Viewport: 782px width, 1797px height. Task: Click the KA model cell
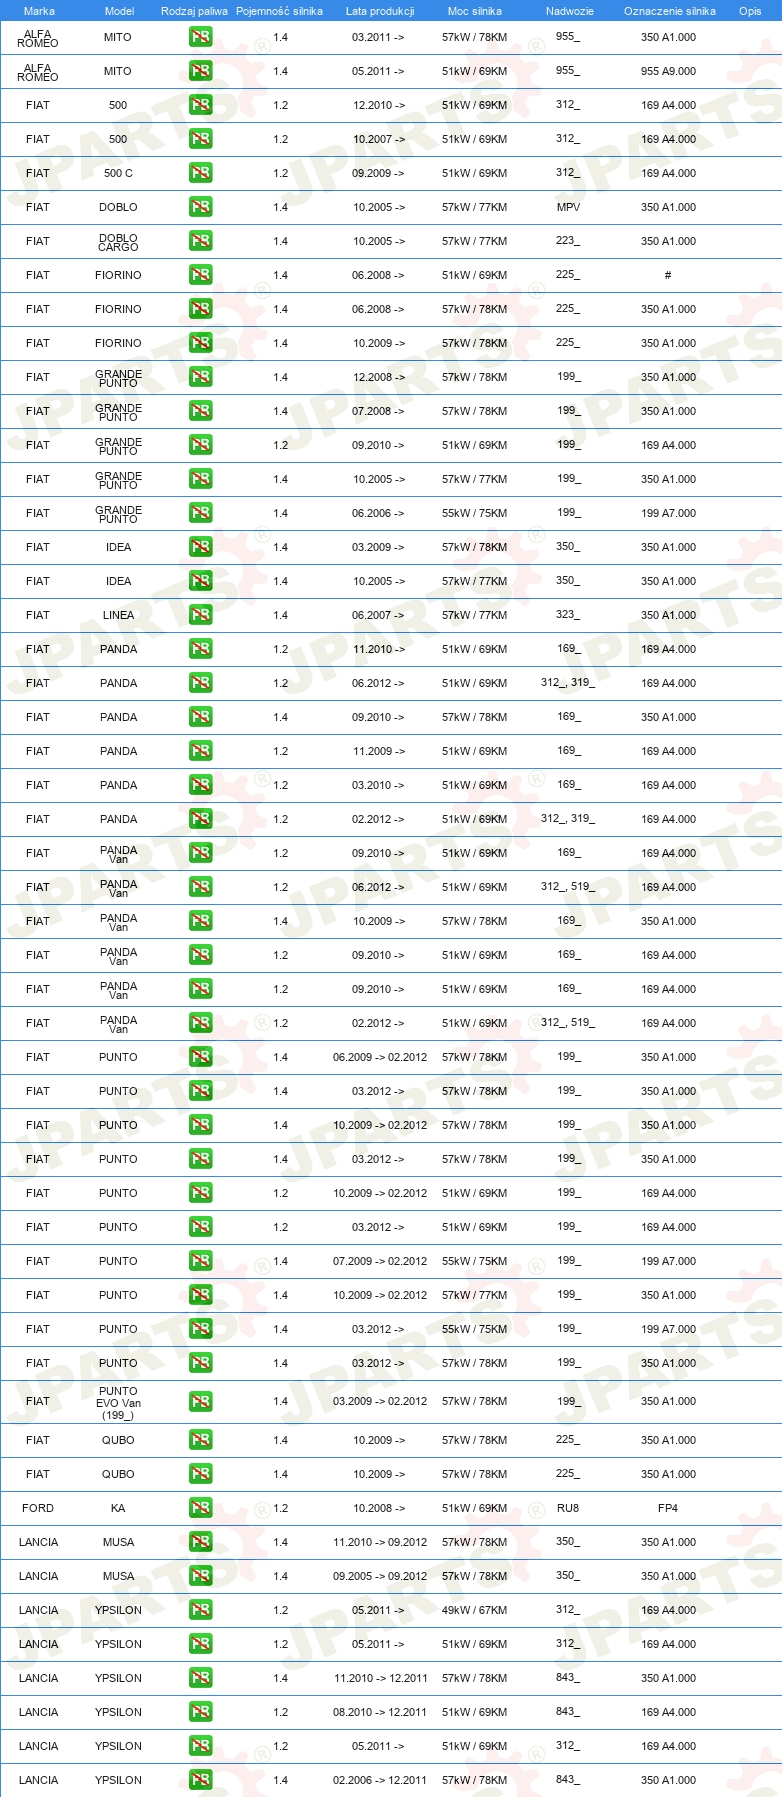[x=118, y=1508]
